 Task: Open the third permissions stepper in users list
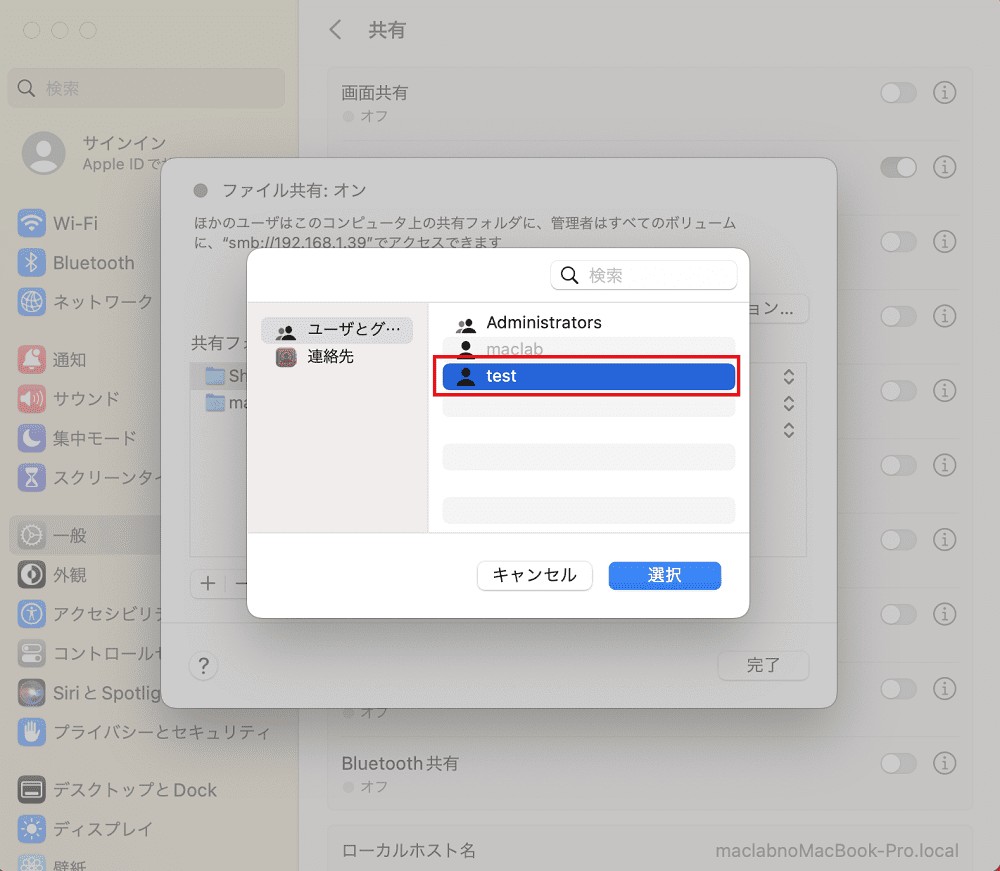click(789, 430)
